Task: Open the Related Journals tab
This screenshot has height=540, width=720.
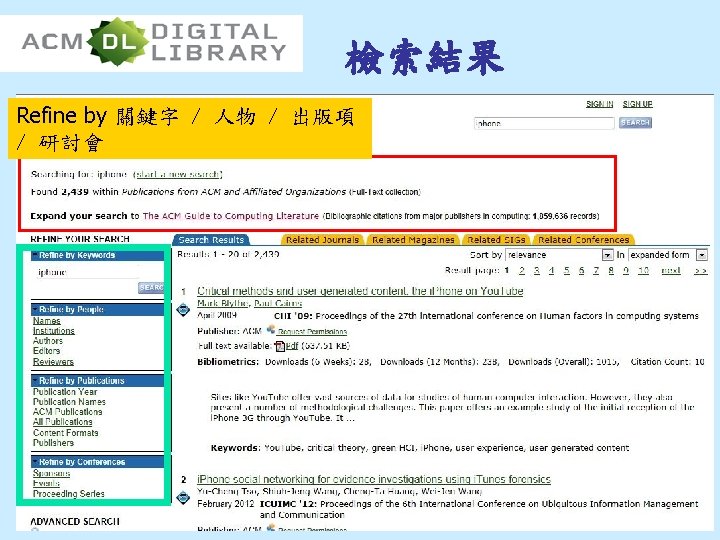Action: [x=322, y=240]
